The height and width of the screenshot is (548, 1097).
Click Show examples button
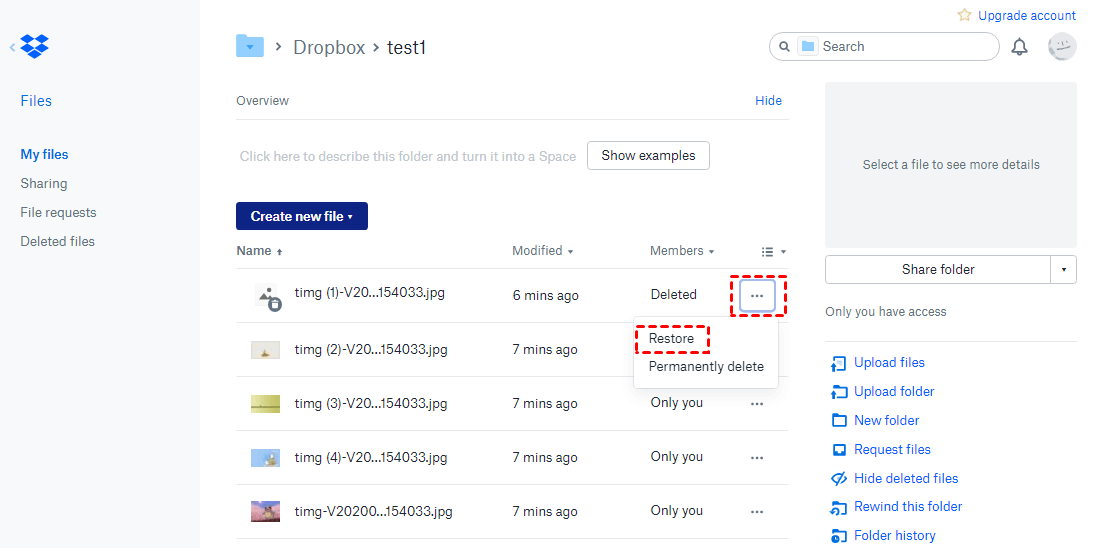point(648,155)
